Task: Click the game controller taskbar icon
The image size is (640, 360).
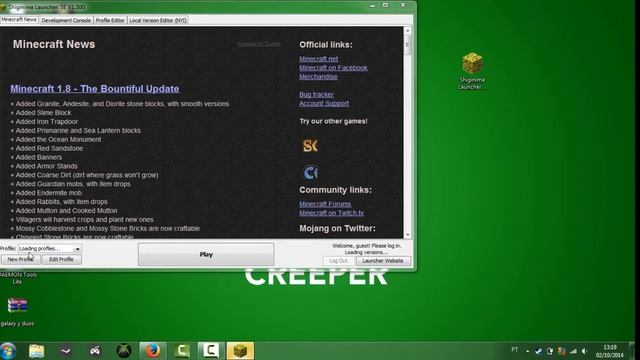Action: pyautogui.click(x=95, y=351)
